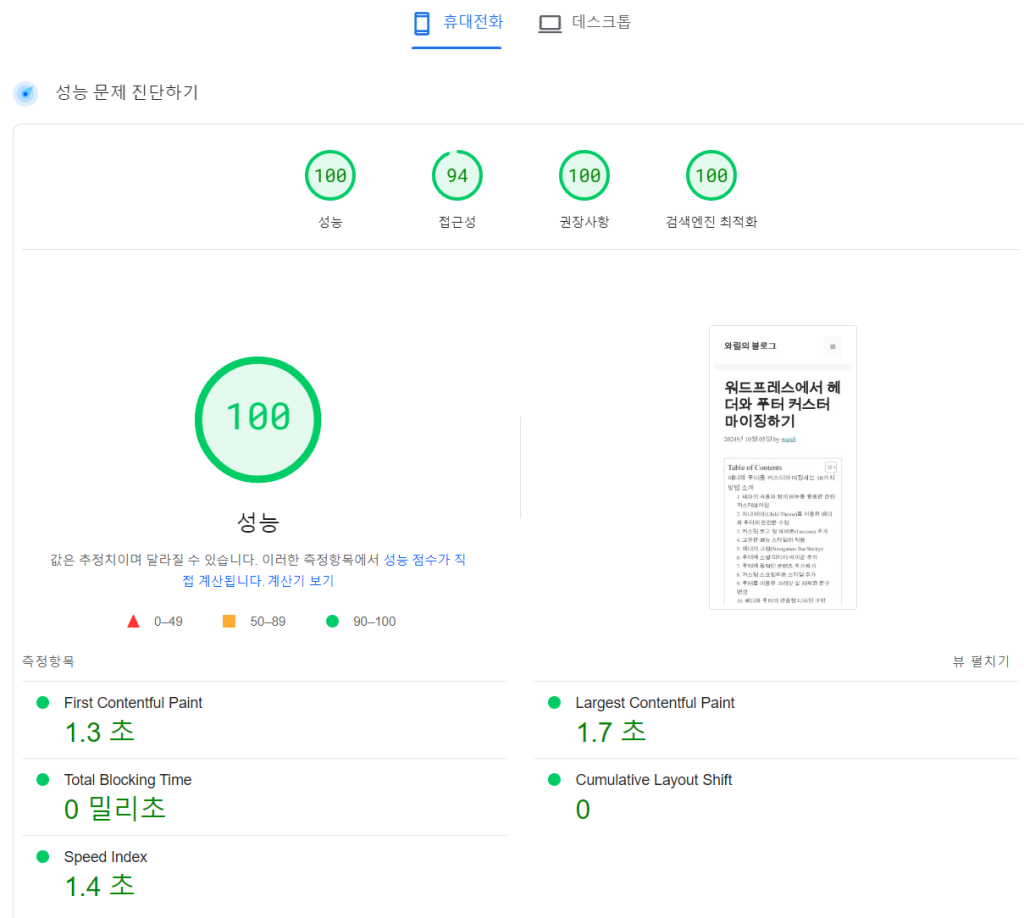Click the 1.3 초 First Contentful Paint value
1024x918 pixels.
[x=100, y=732]
